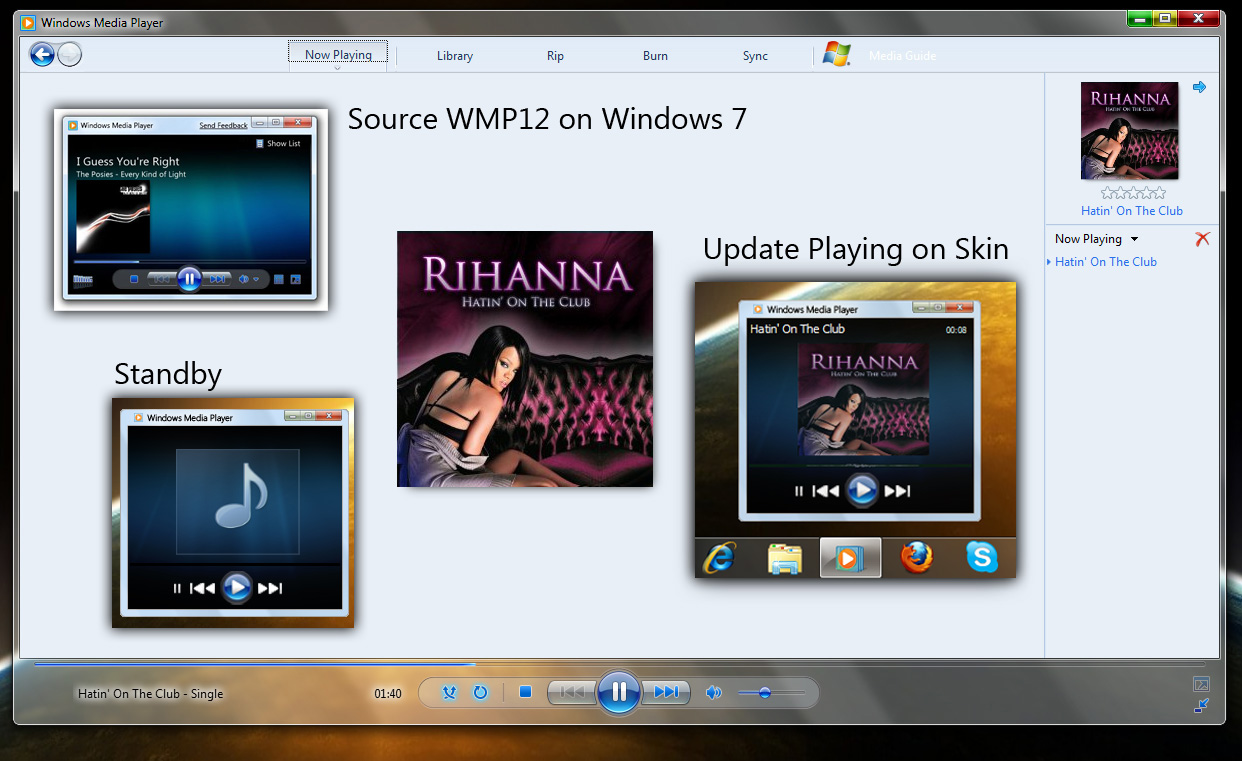Image resolution: width=1242 pixels, height=761 pixels.
Task: Expand the arrow beneath Now Playing tab
Action: coord(338,69)
